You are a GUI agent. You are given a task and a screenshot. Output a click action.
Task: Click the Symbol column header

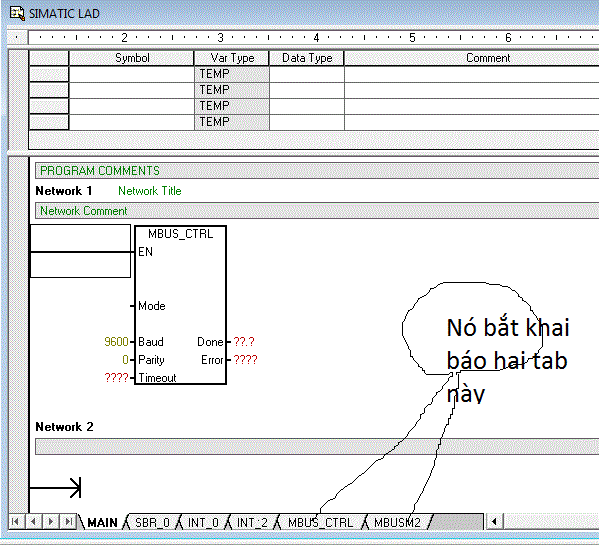pos(132,58)
